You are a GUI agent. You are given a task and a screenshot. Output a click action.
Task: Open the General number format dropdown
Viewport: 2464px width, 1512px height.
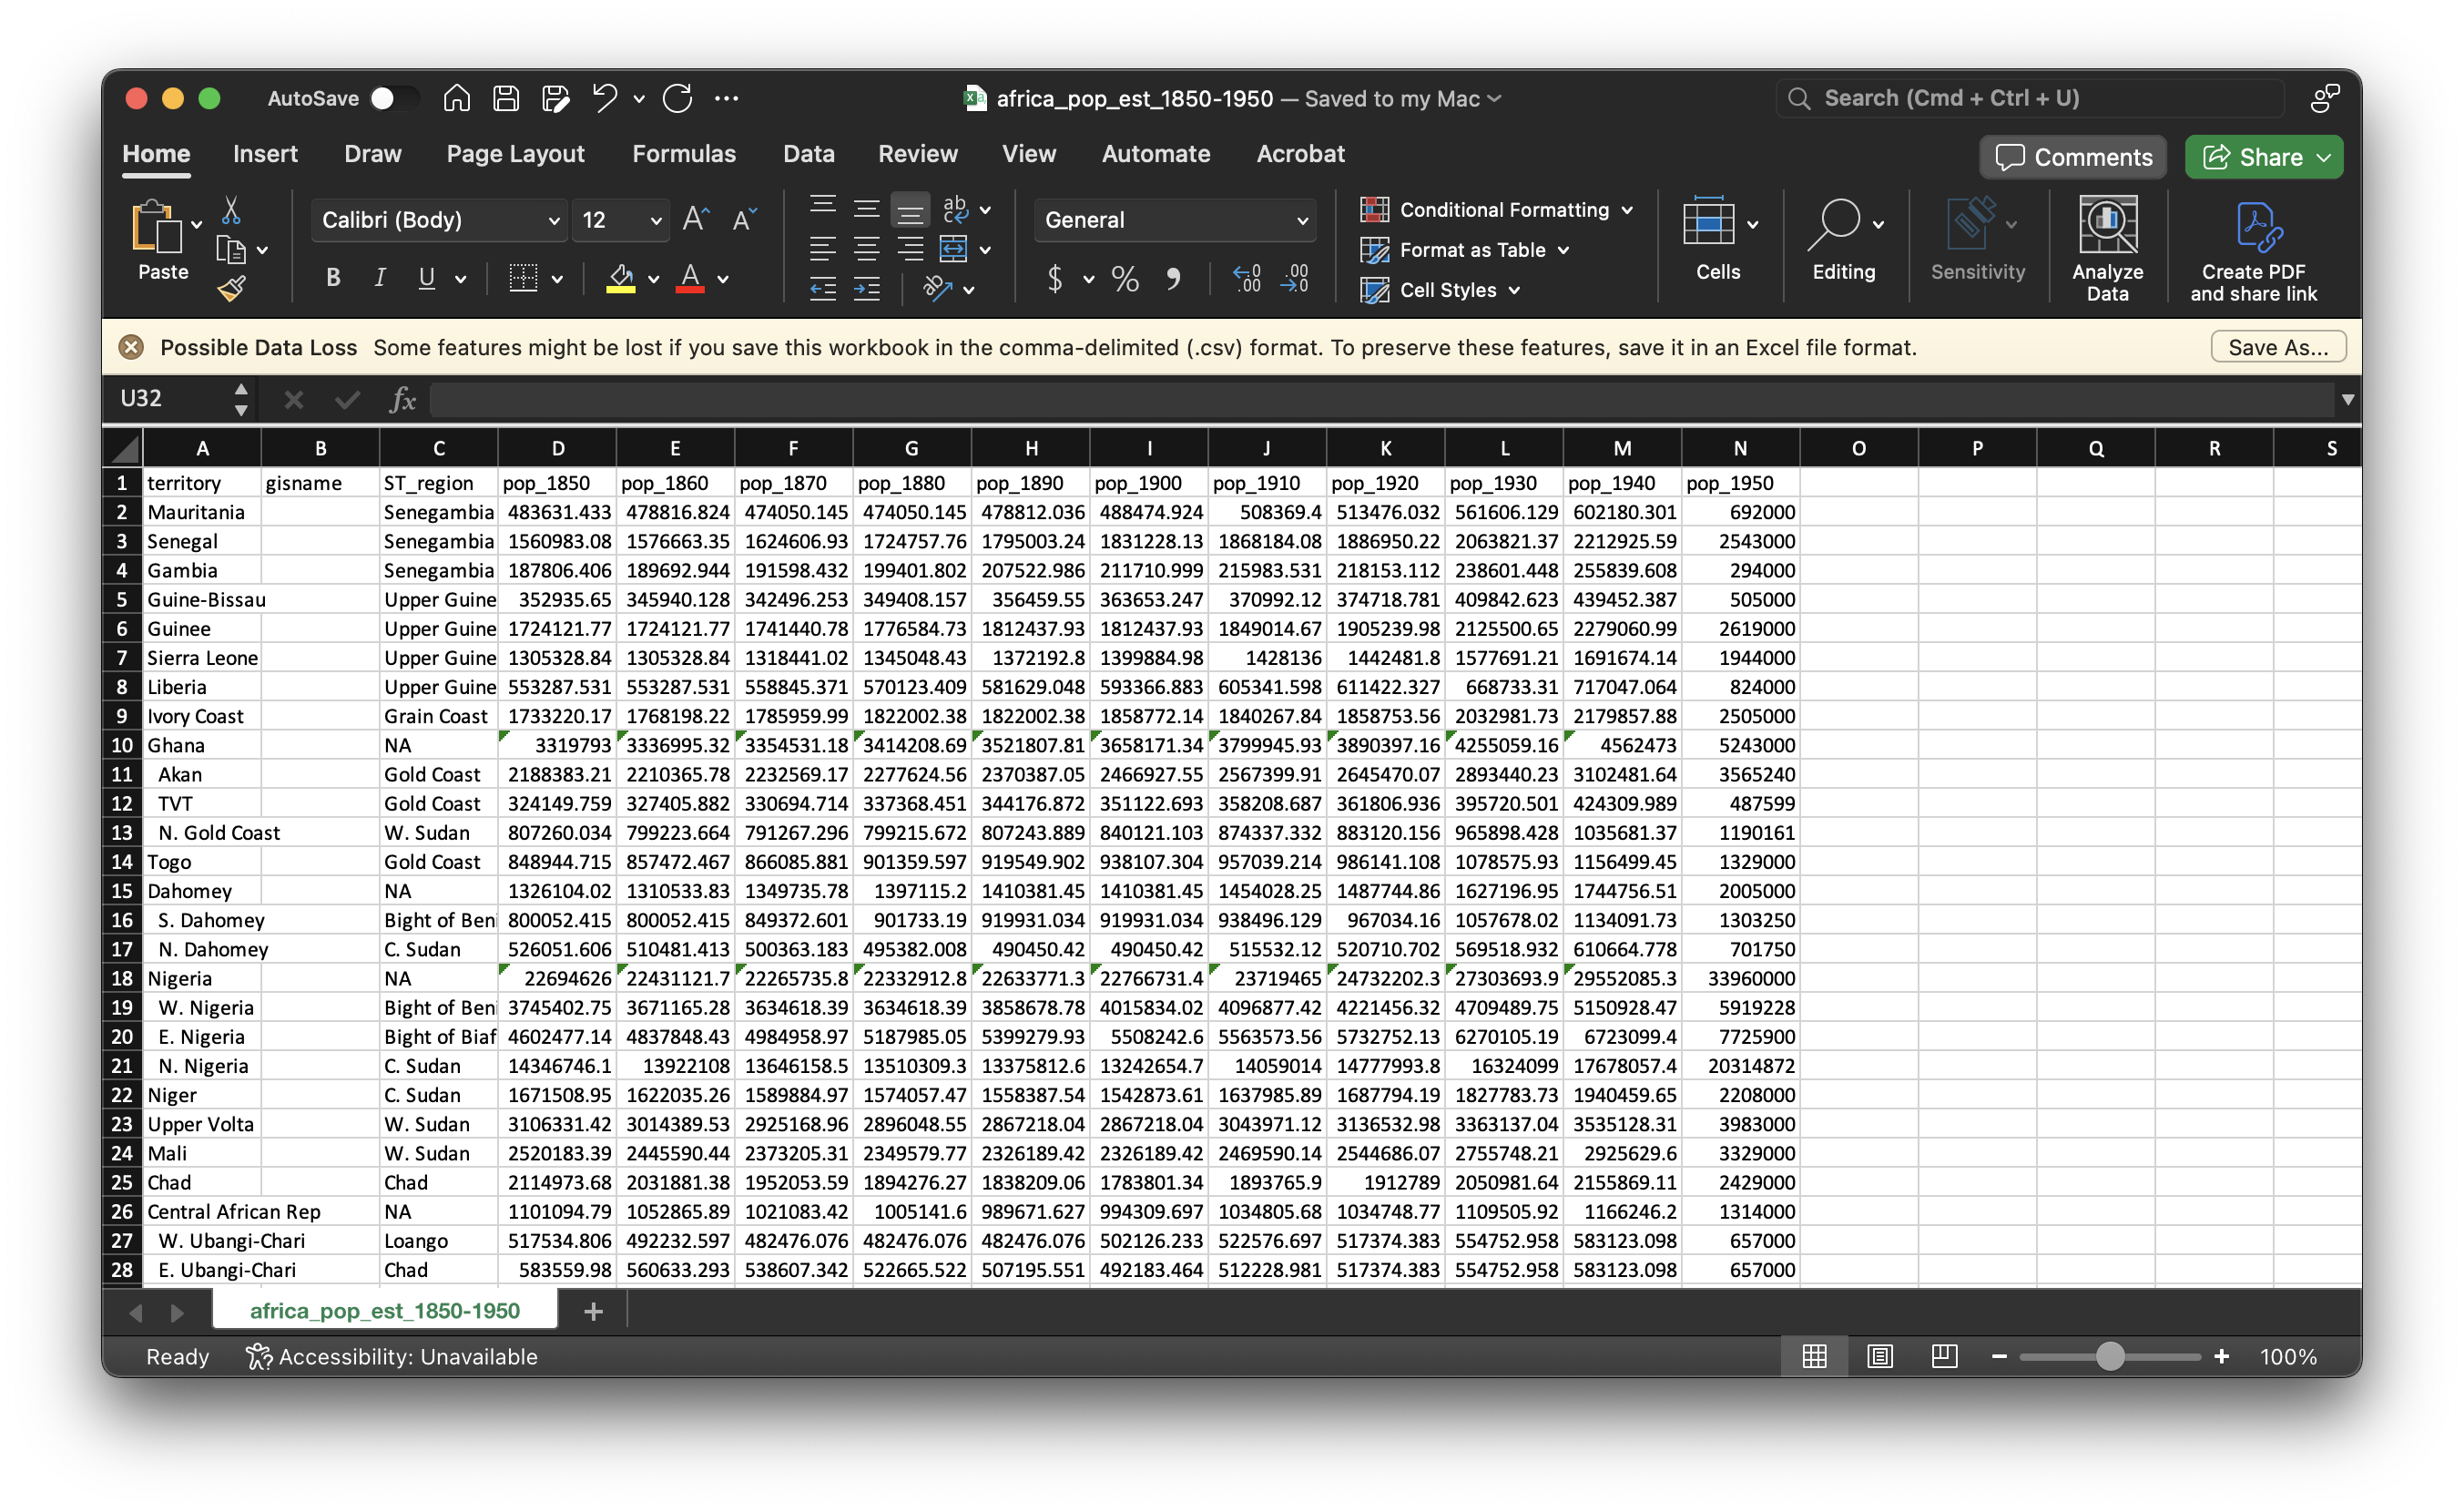click(x=1302, y=221)
